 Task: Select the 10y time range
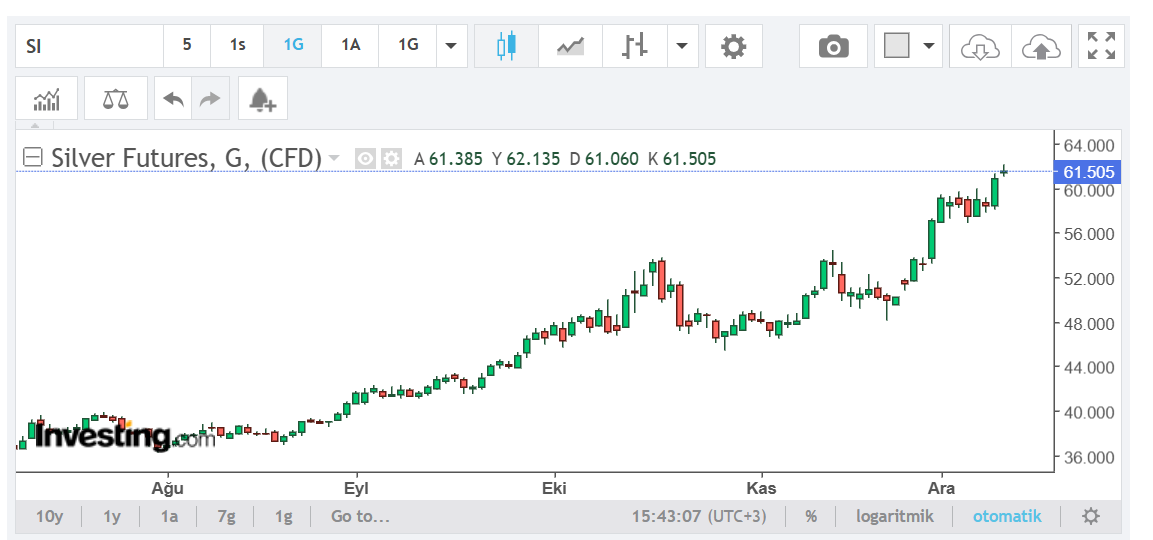[49, 516]
